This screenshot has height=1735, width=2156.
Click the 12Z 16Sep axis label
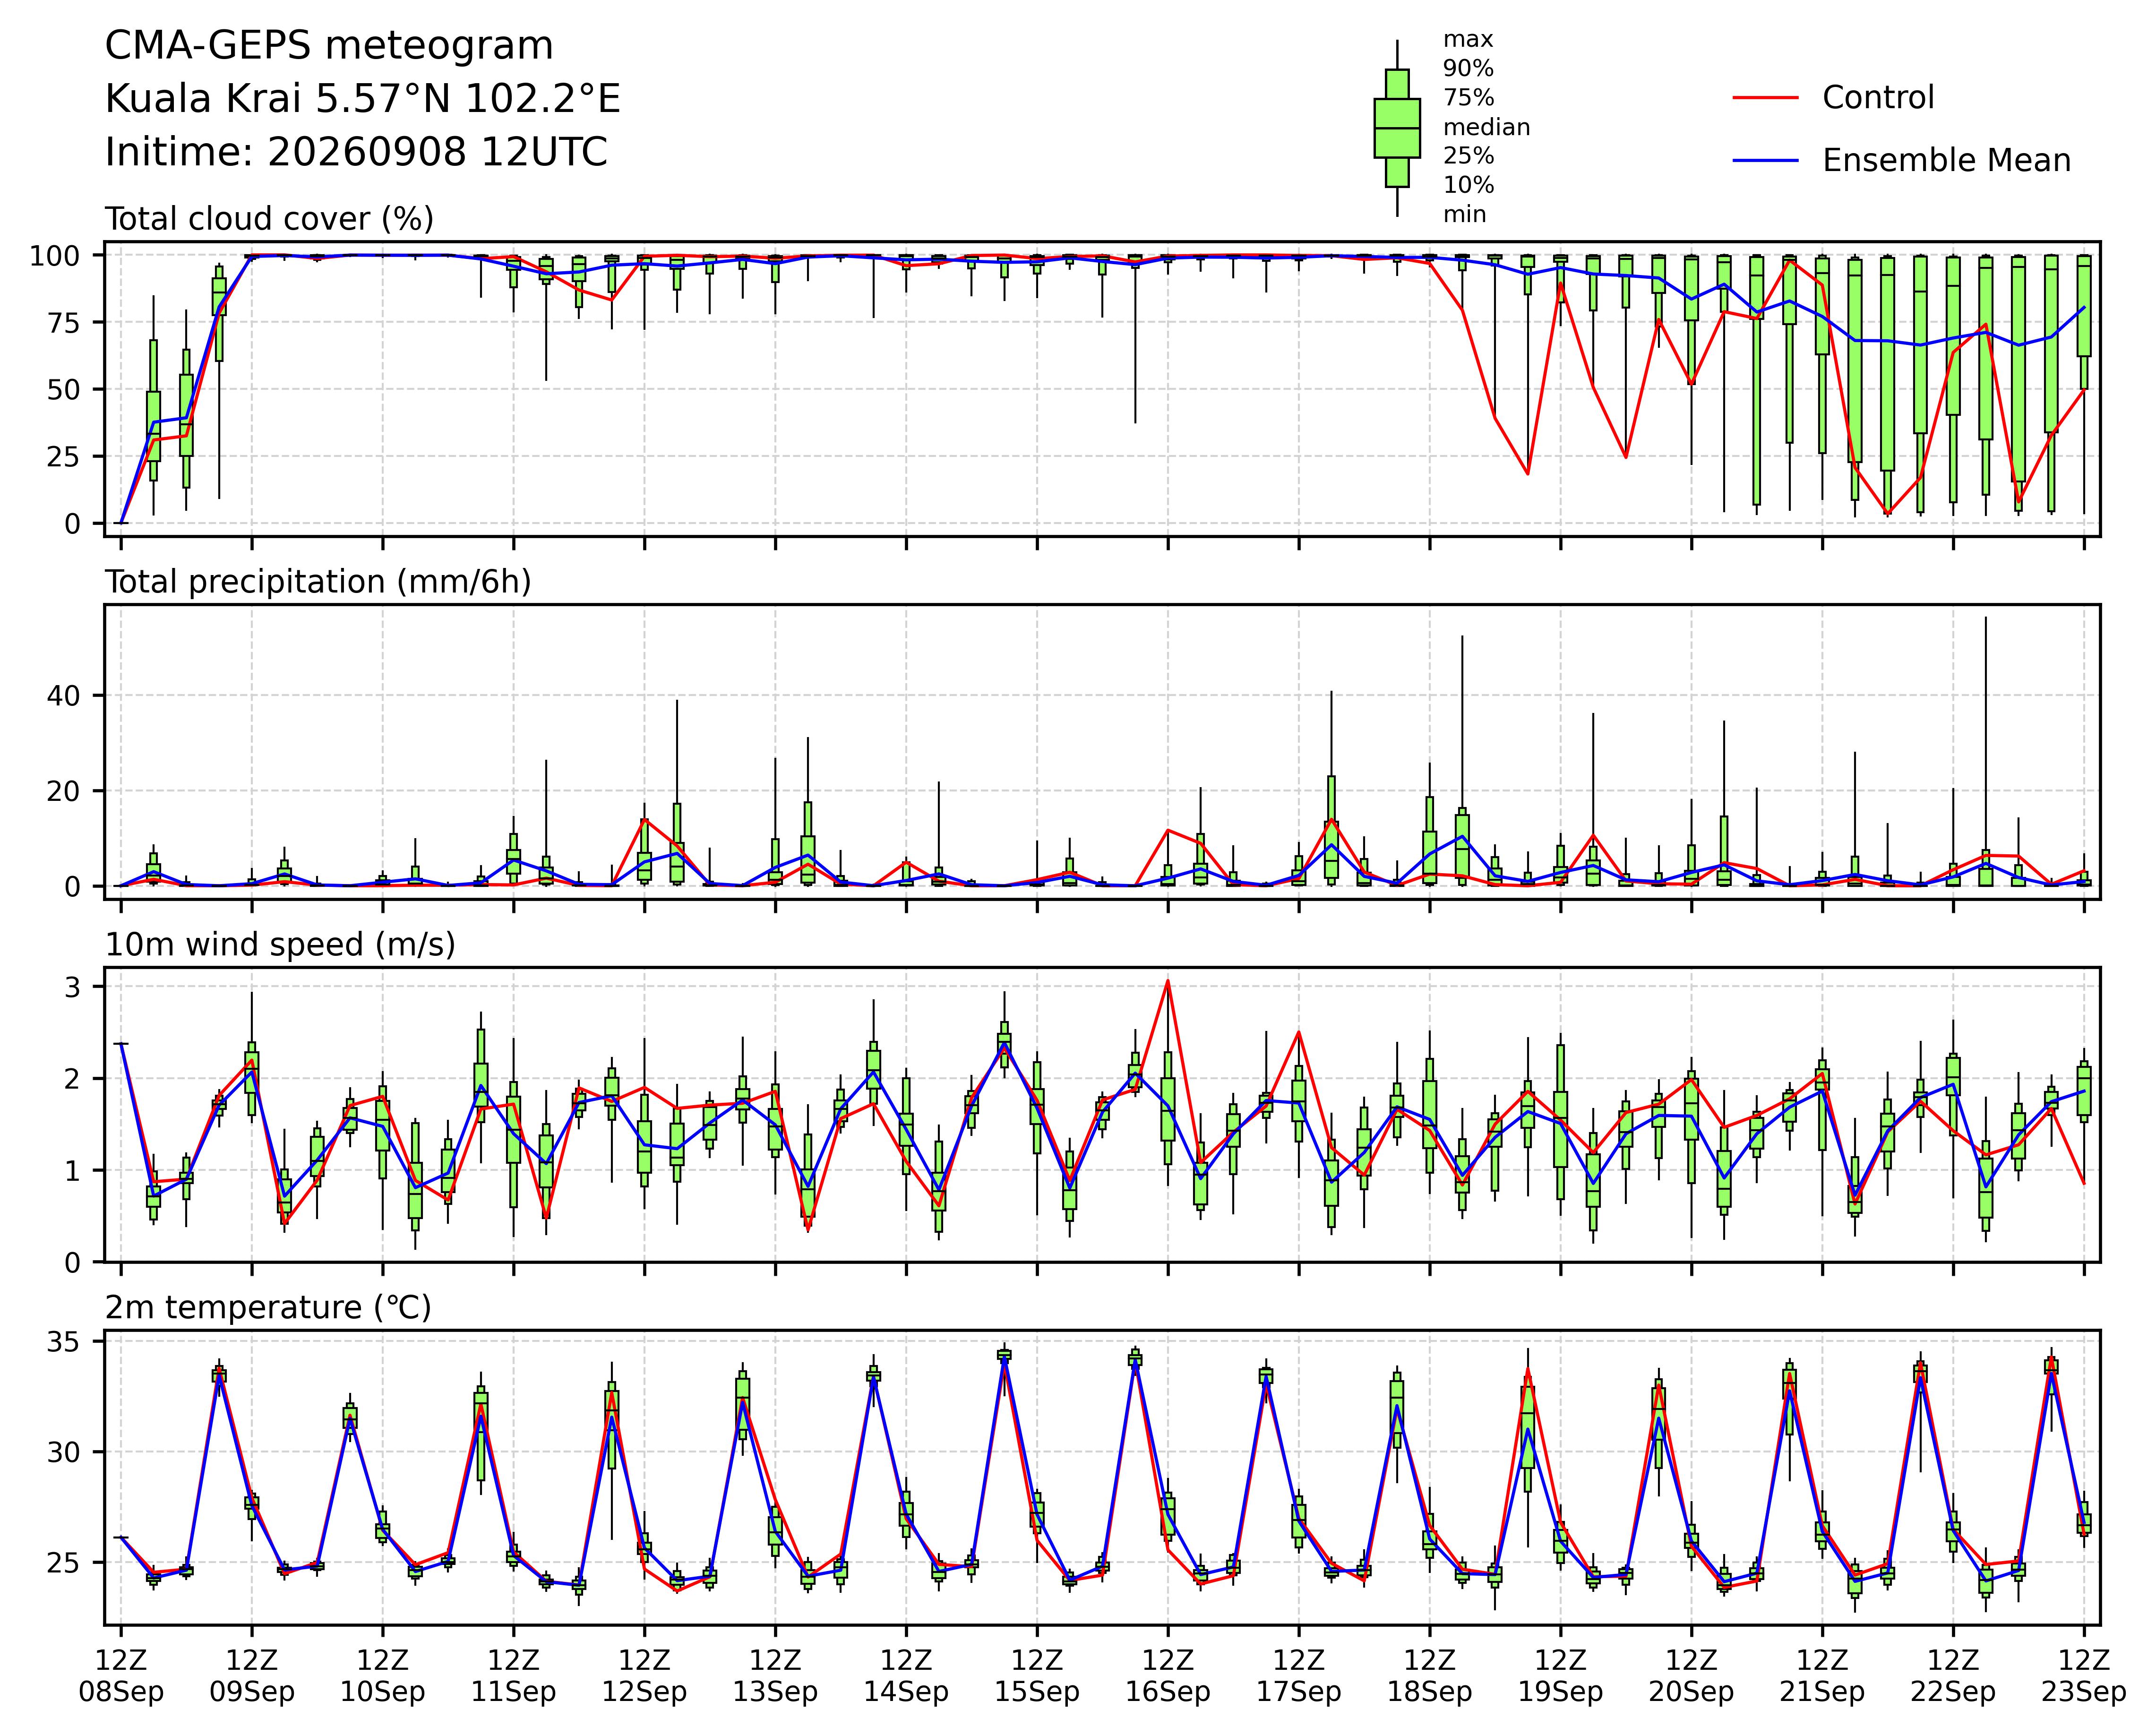pyautogui.click(x=1168, y=1676)
